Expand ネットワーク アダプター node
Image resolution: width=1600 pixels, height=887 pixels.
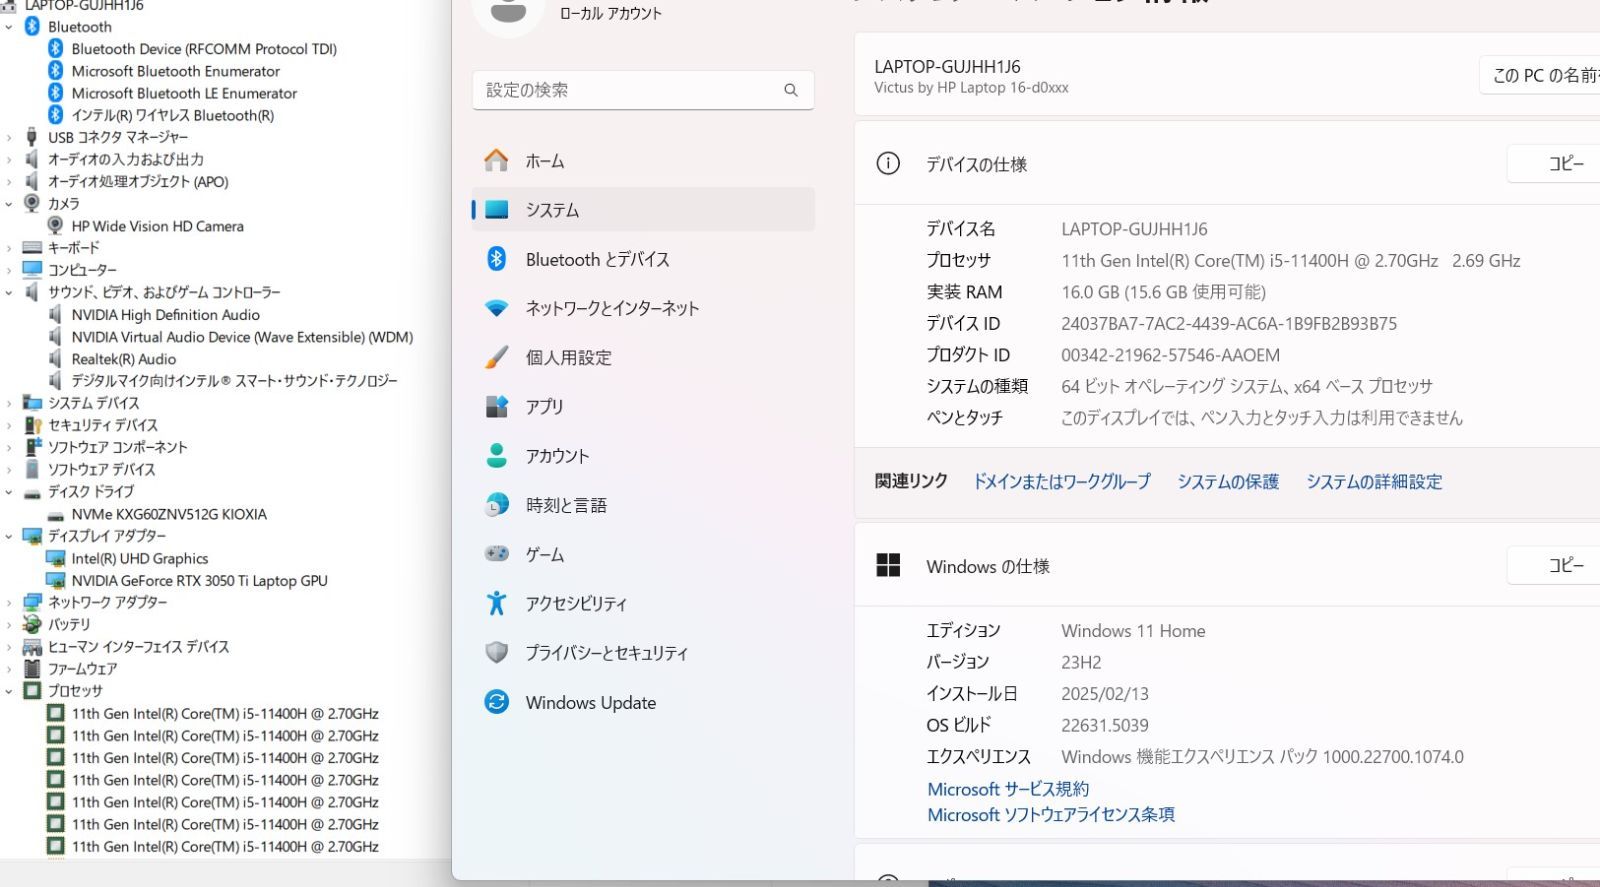pyautogui.click(x=9, y=602)
